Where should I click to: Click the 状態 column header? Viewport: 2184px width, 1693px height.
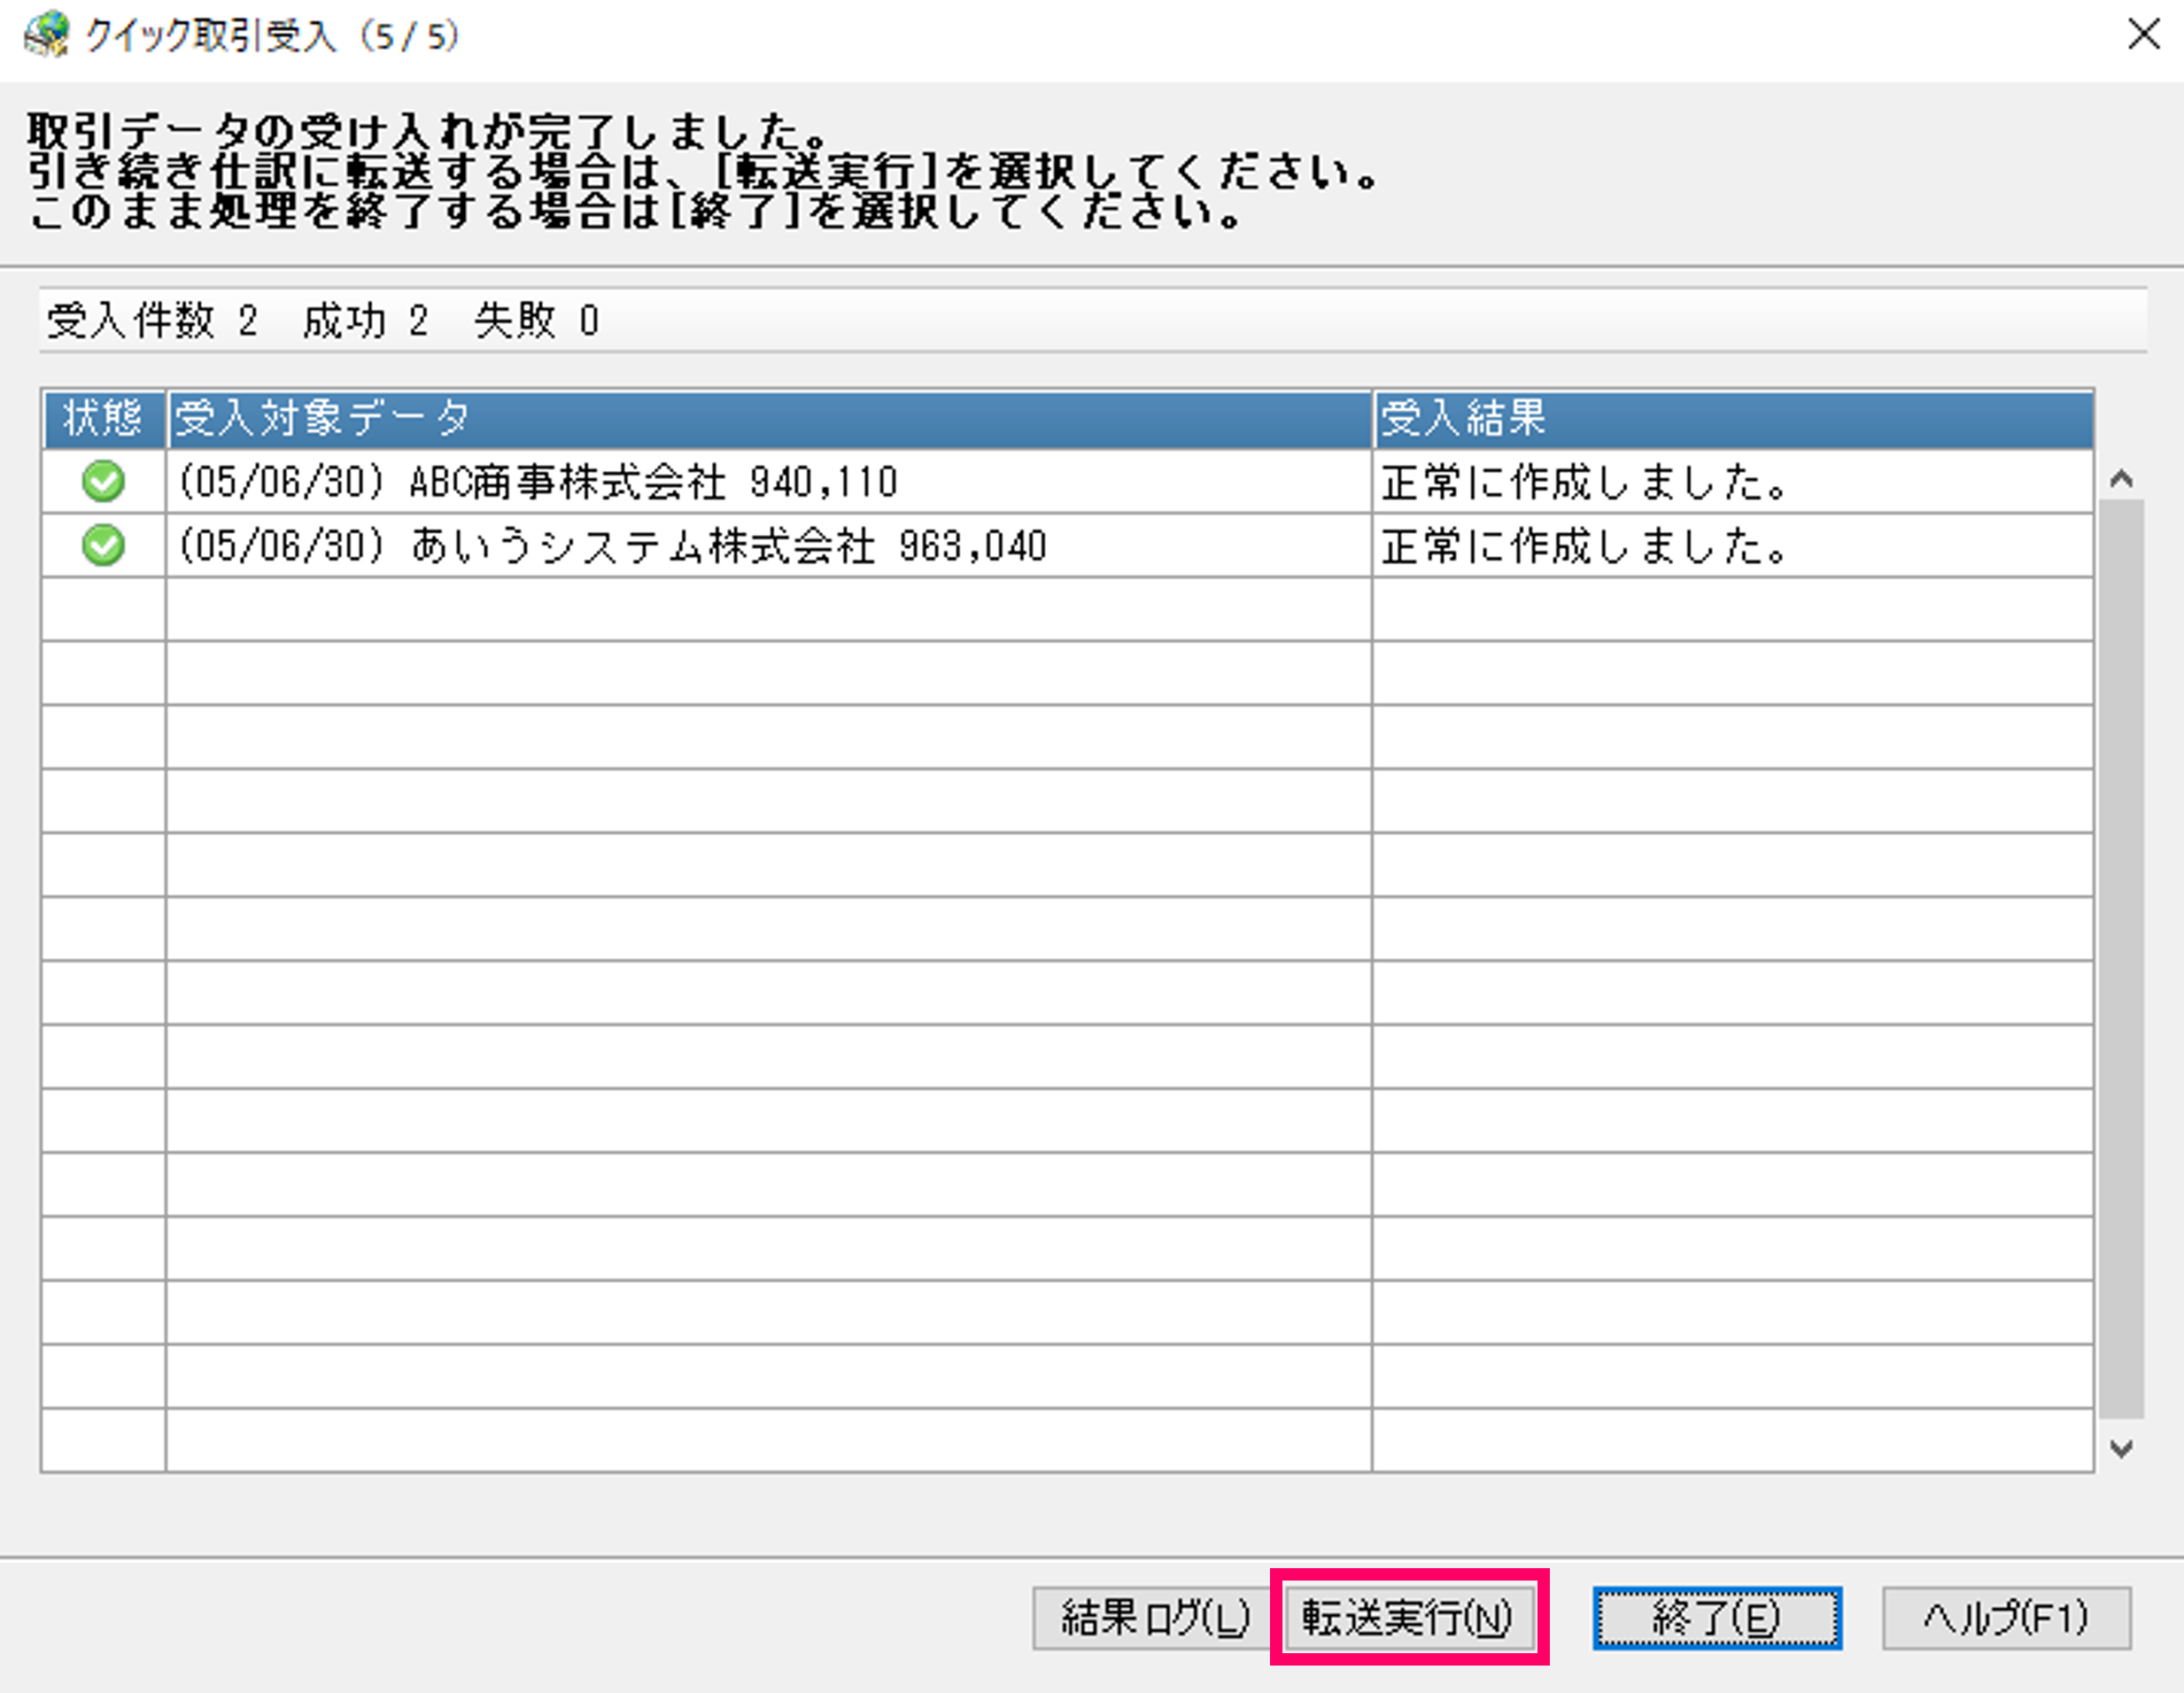pyautogui.click(x=103, y=418)
